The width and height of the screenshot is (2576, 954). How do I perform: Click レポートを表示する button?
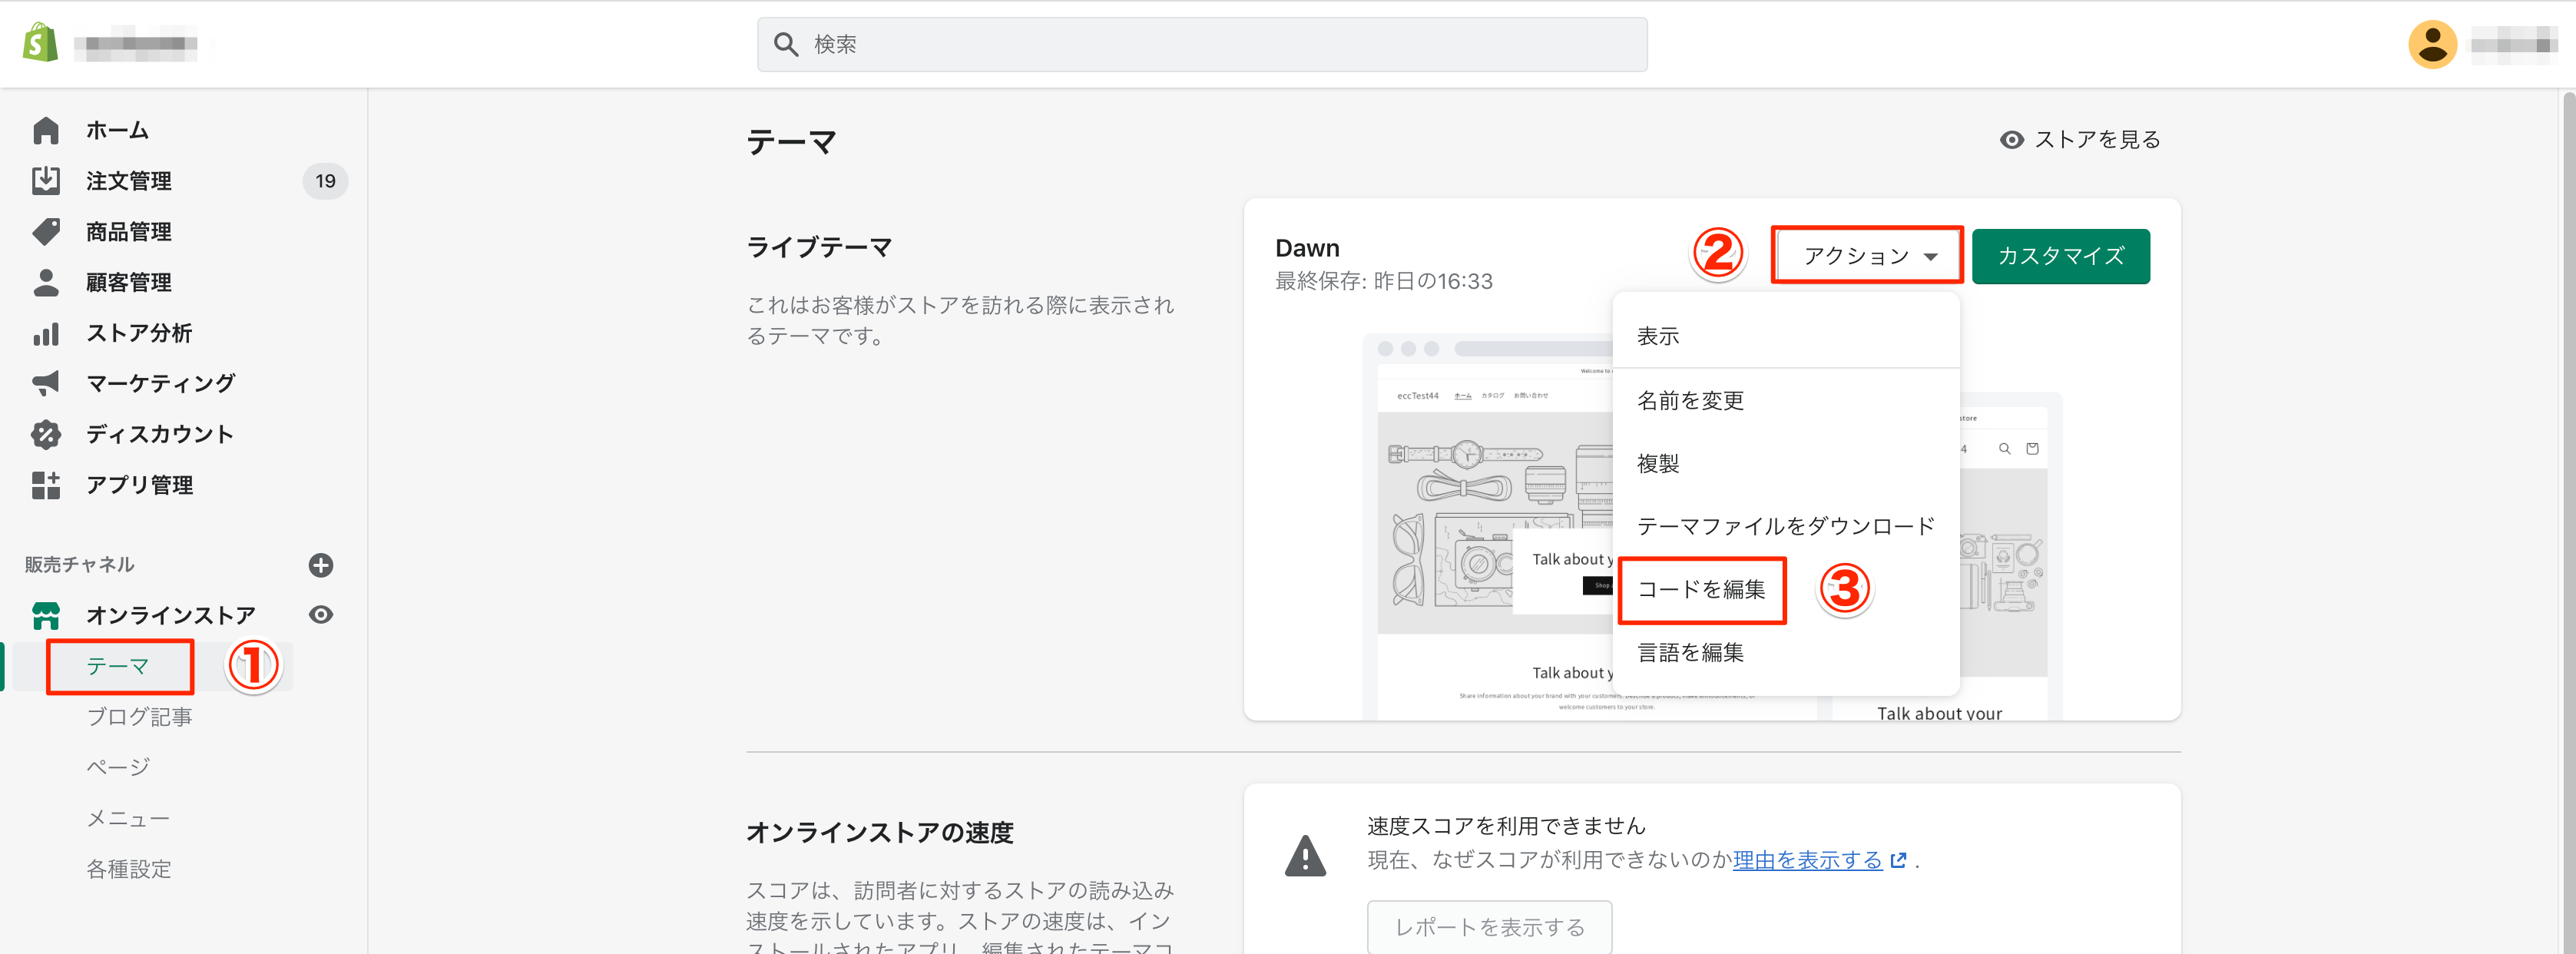1489,927
